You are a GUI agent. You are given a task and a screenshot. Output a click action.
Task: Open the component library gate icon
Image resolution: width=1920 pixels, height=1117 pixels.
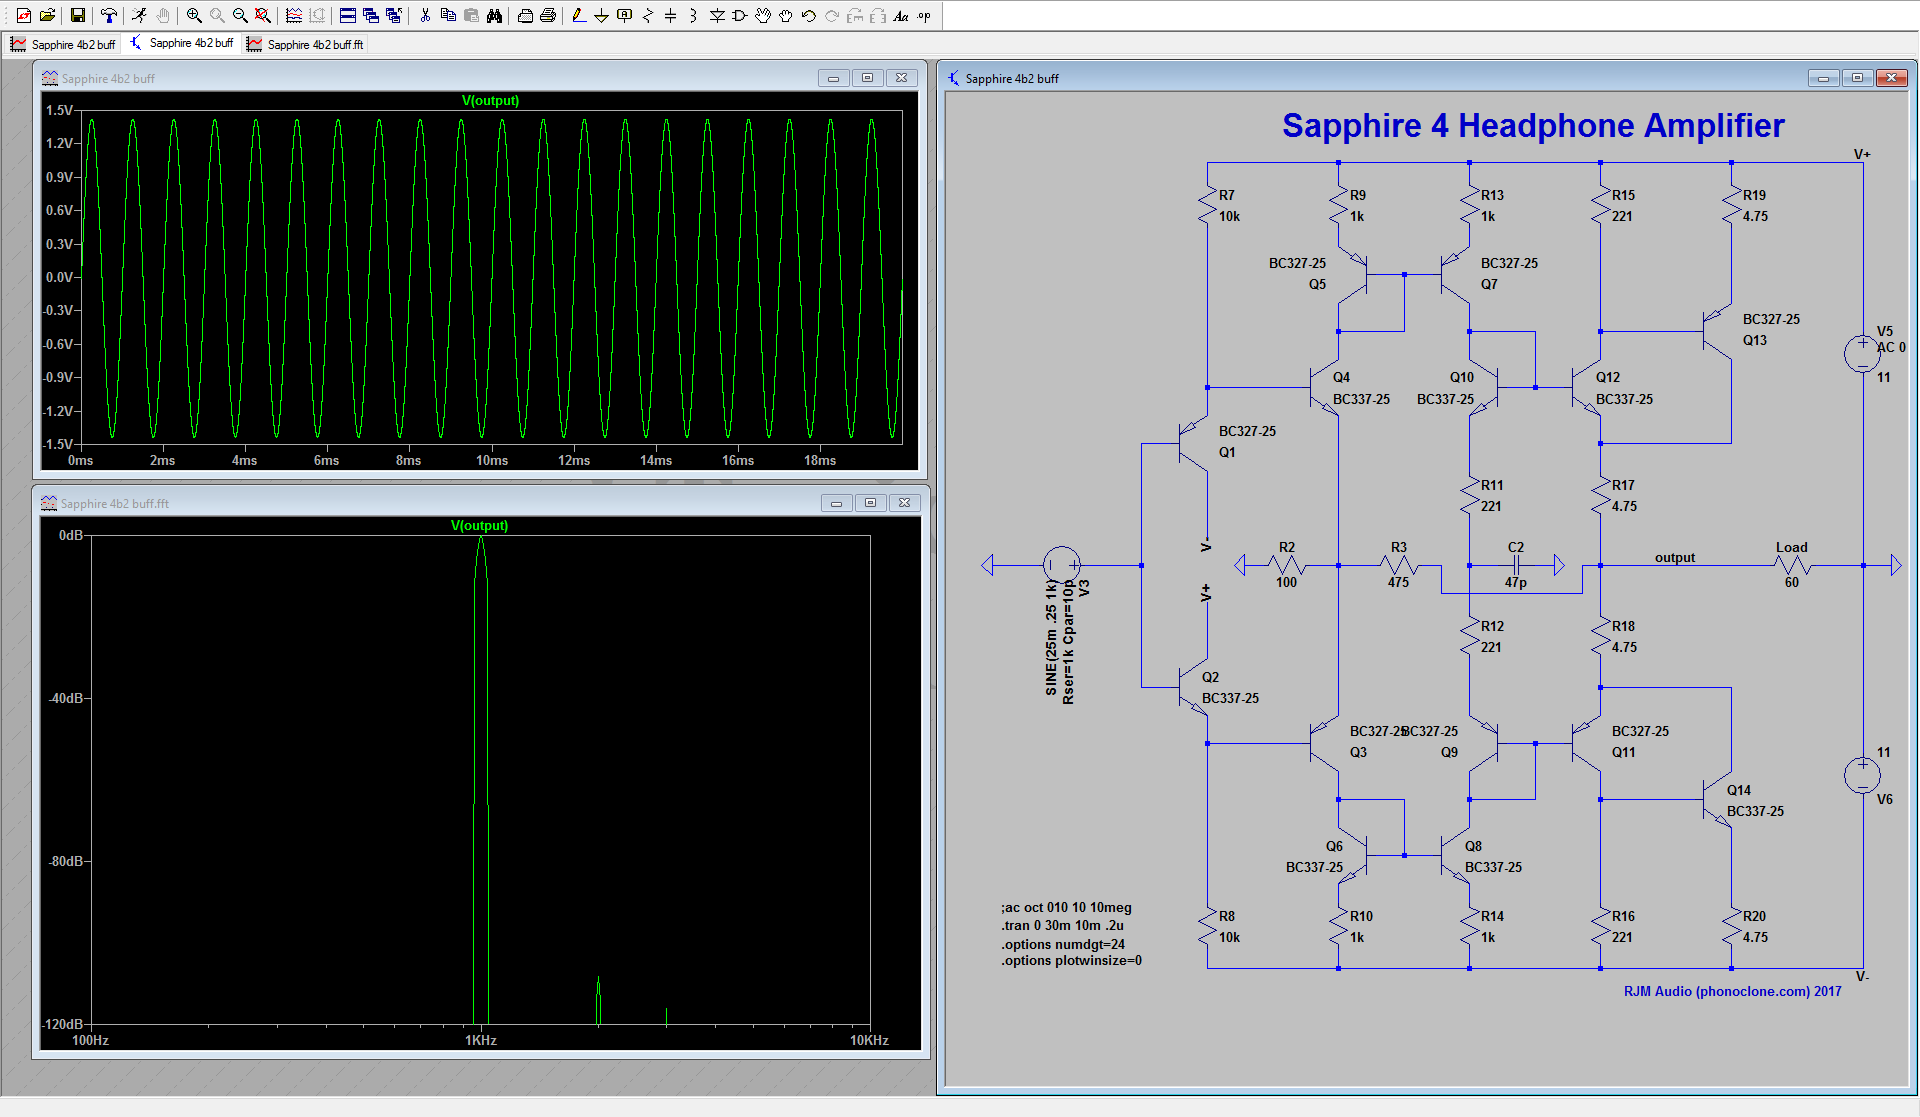pyautogui.click(x=740, y=15)
